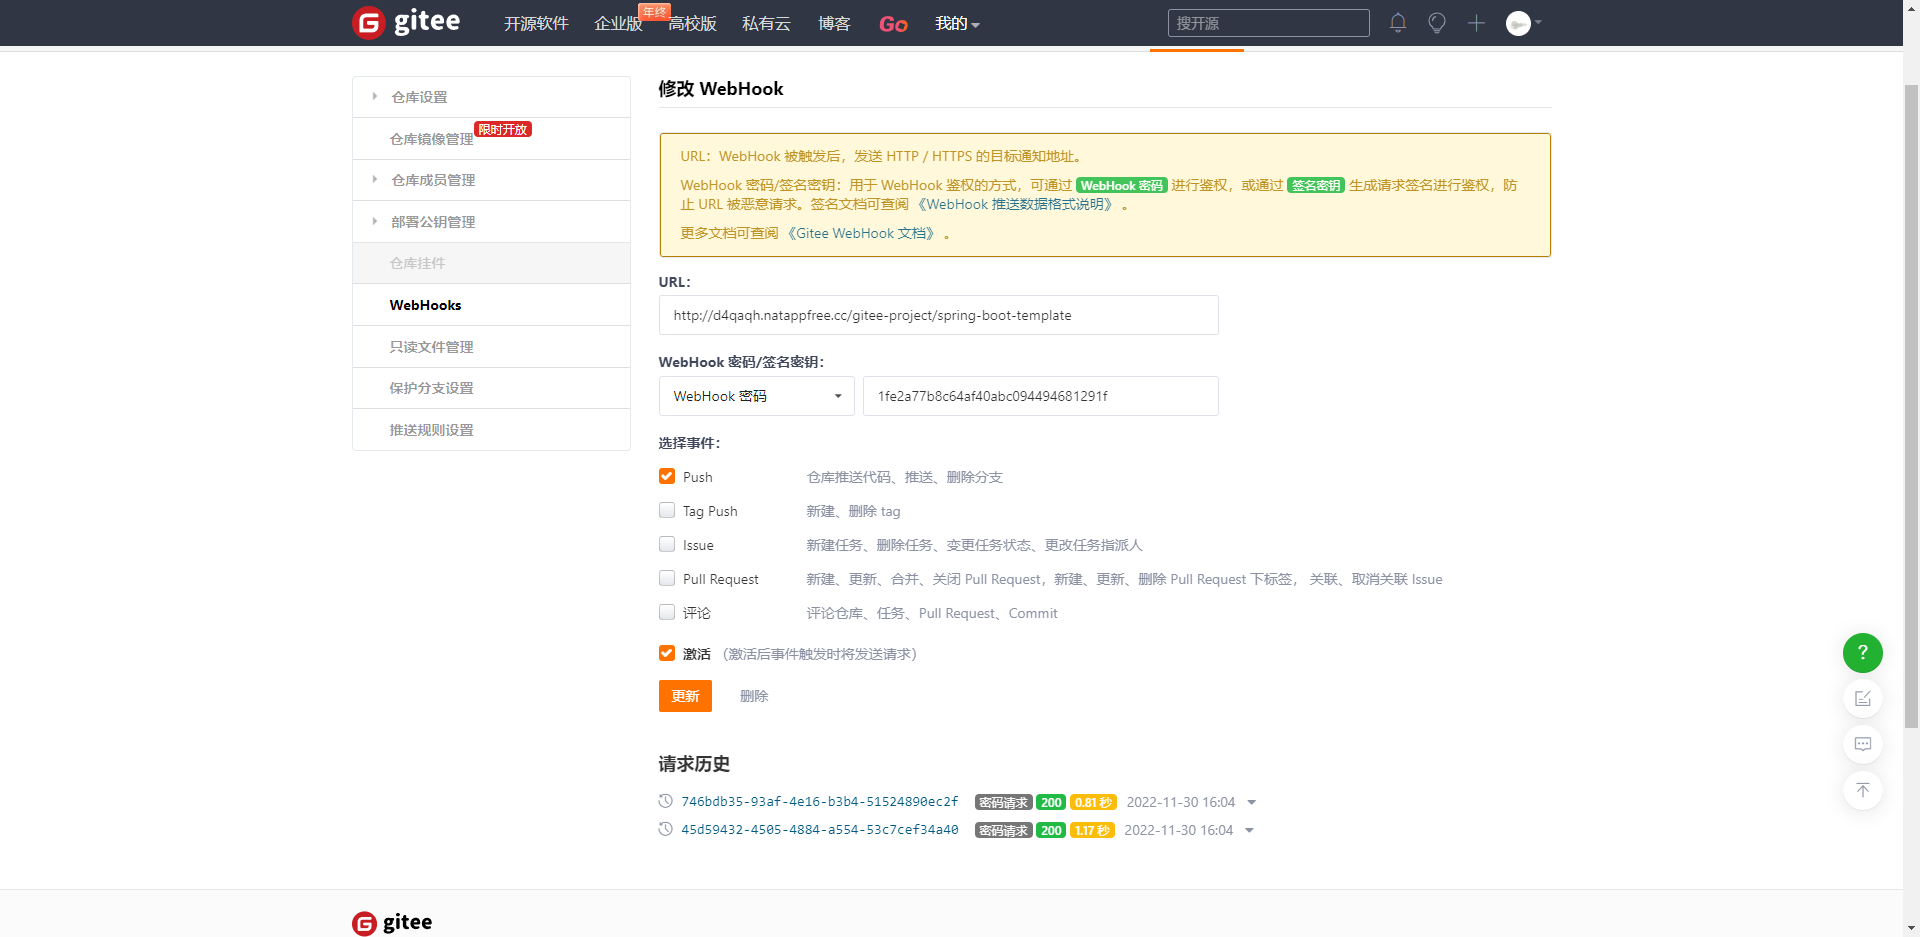Open 博客 in the navigation
The width and height of the screenshot is (1920, 937).
click(834, 23)
